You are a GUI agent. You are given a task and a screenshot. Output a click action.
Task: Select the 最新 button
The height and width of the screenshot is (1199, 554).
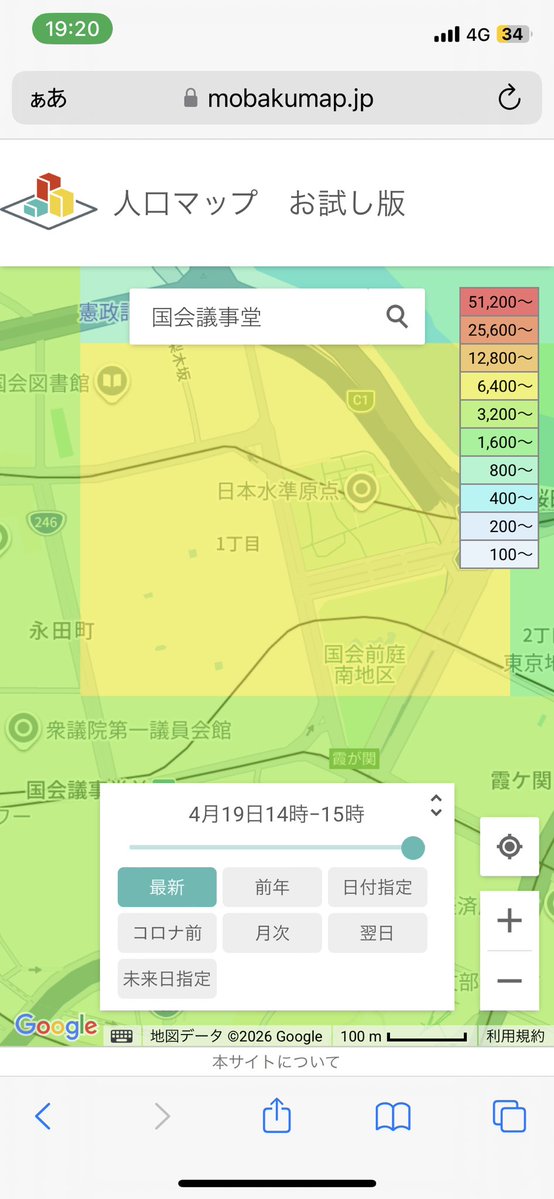tap(167, 887)
